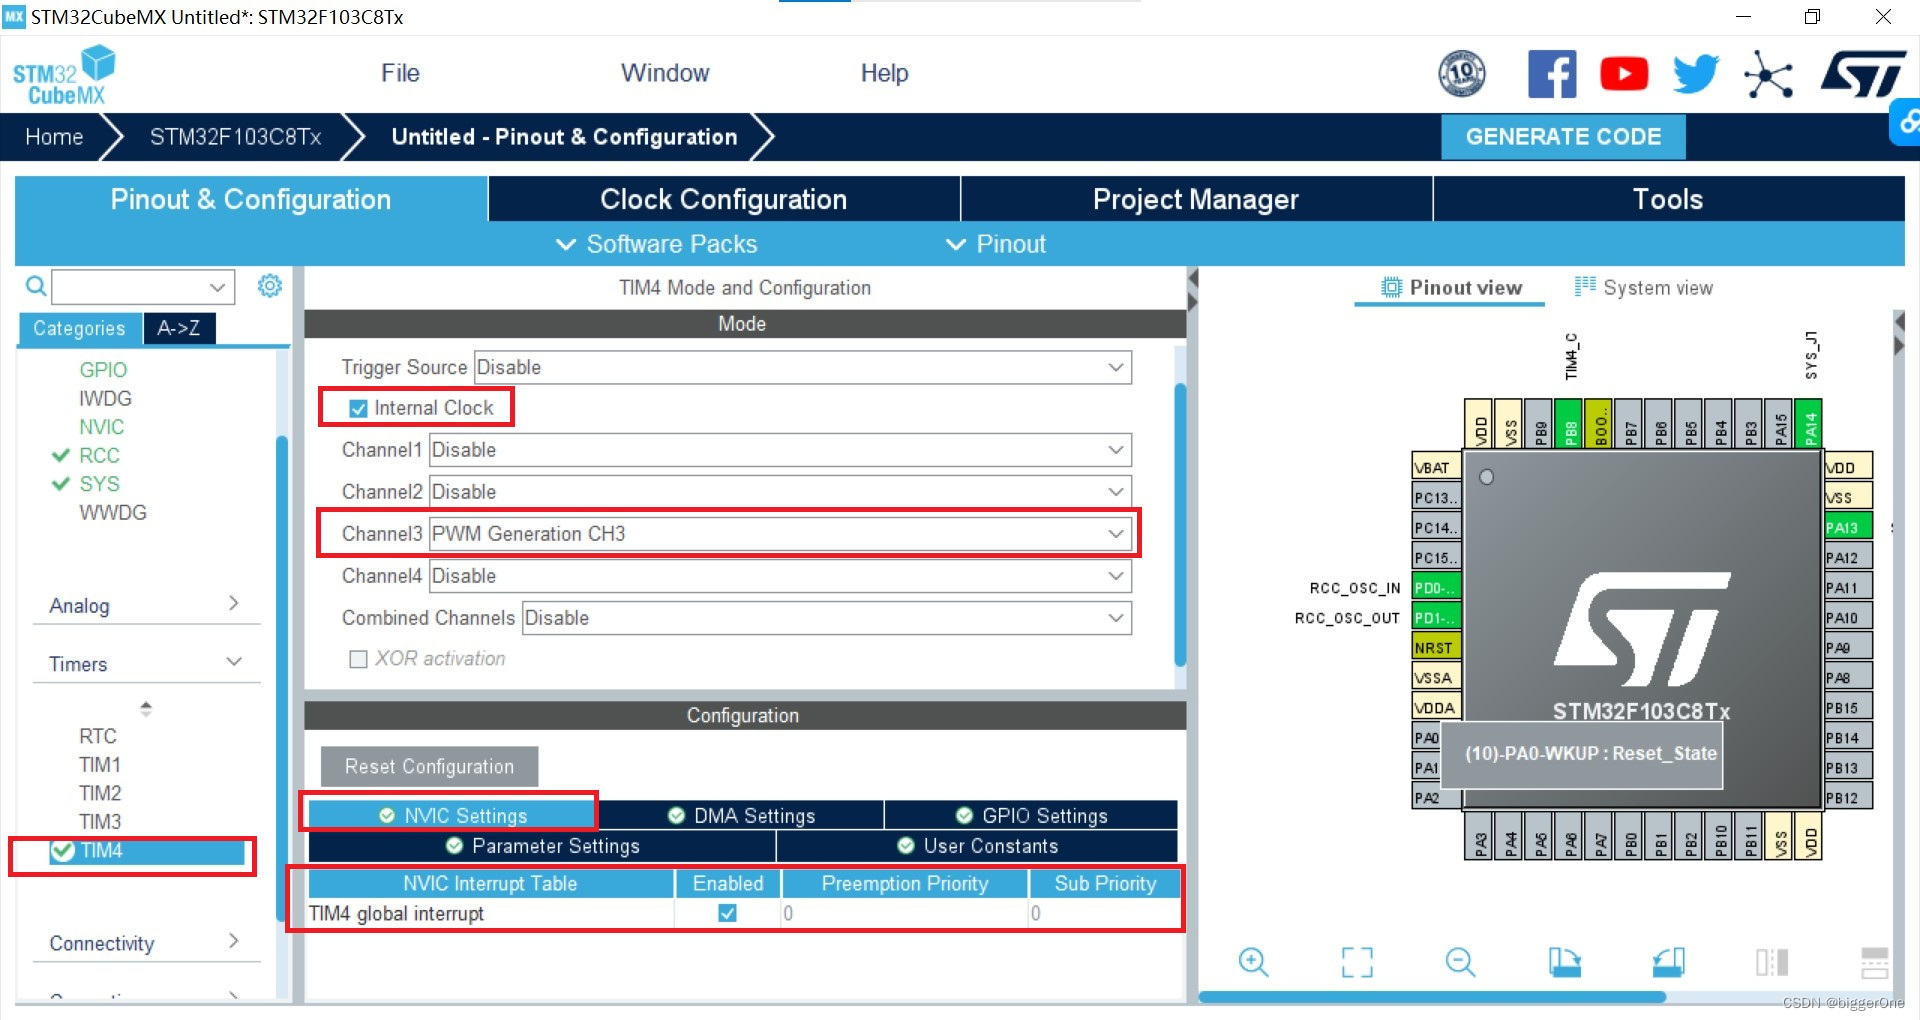Open the Channel3 PWM Generation dropdown
The width and height of the screenshot is (1920, 1020).
pos(780,534)
